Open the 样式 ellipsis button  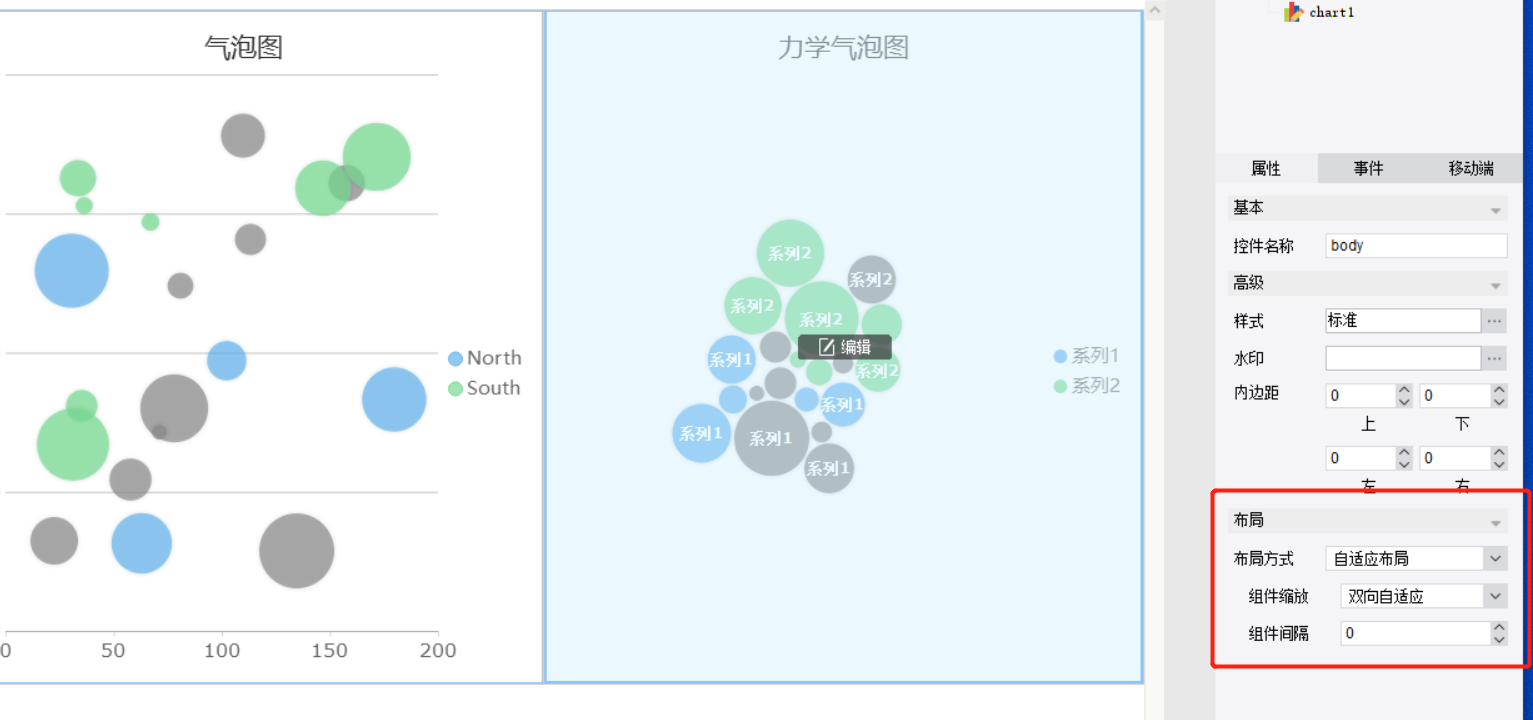(1494, 321)
